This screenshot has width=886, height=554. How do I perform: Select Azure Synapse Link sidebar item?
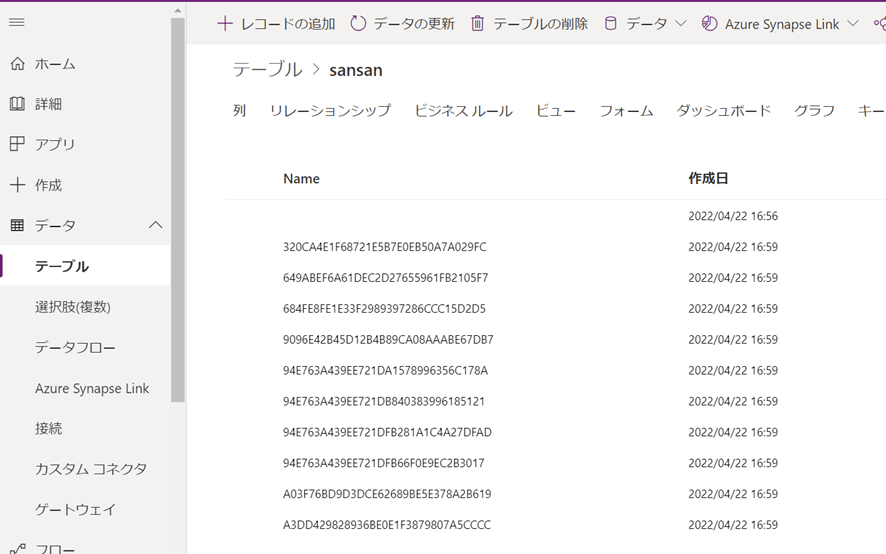[x=92, y=388]
